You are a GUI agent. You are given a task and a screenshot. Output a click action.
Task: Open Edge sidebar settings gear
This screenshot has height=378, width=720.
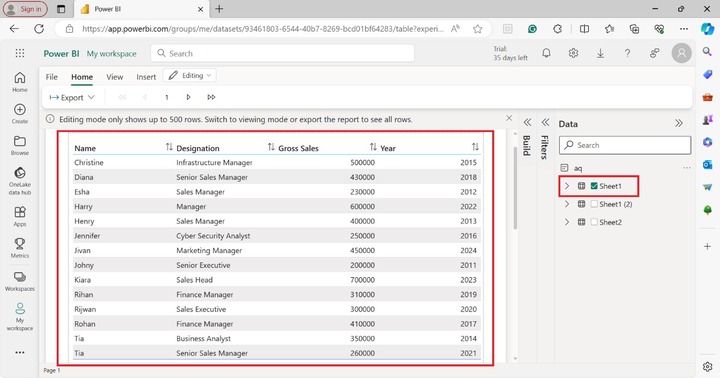tap(708, 366)
